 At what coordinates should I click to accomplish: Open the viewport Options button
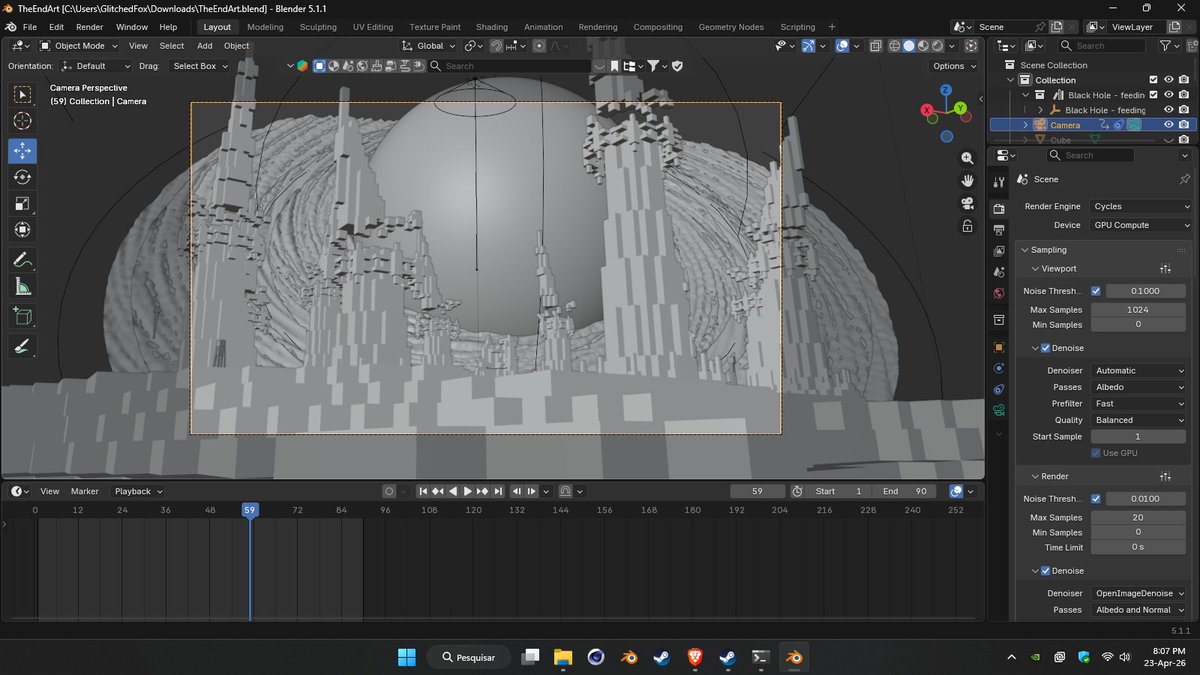coord(954,66)
